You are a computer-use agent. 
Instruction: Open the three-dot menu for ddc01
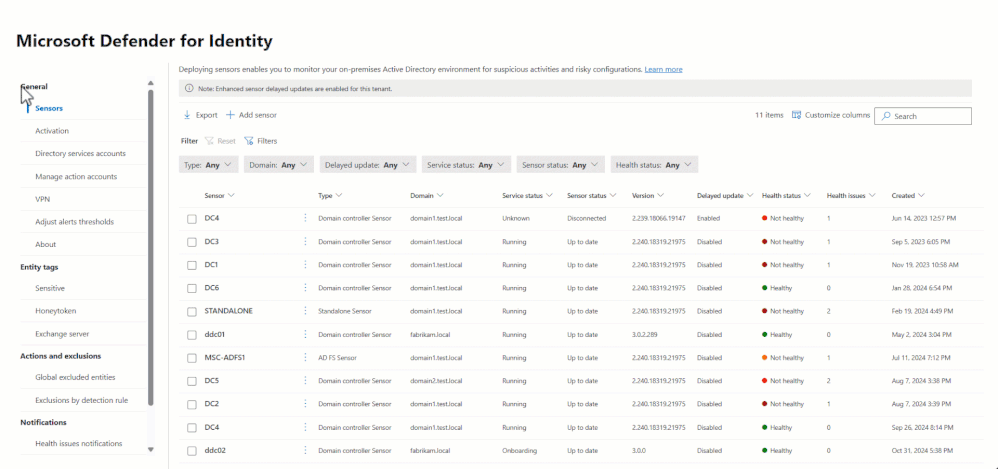pos(305,334)
